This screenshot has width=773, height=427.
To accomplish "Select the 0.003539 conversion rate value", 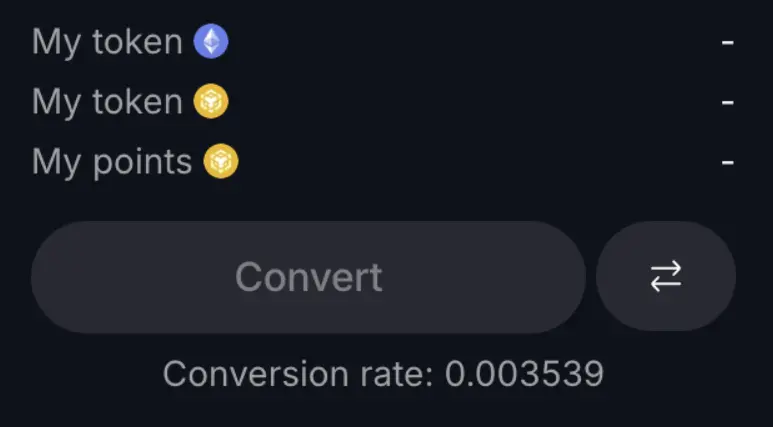I will click(x=524, y=374).
